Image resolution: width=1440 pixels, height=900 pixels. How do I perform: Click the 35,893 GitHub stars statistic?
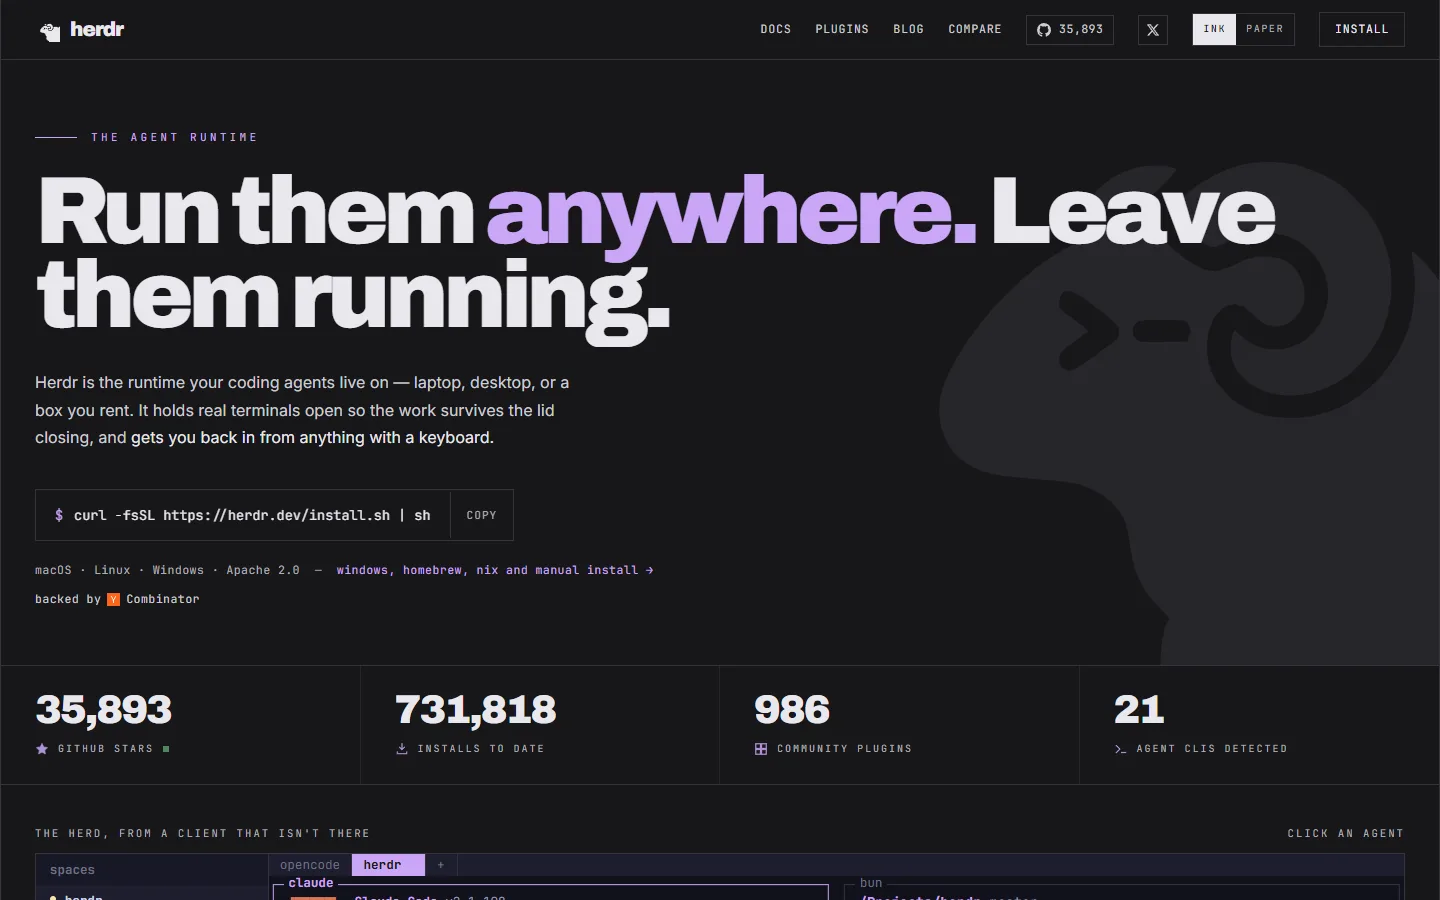tap(104, 710)
